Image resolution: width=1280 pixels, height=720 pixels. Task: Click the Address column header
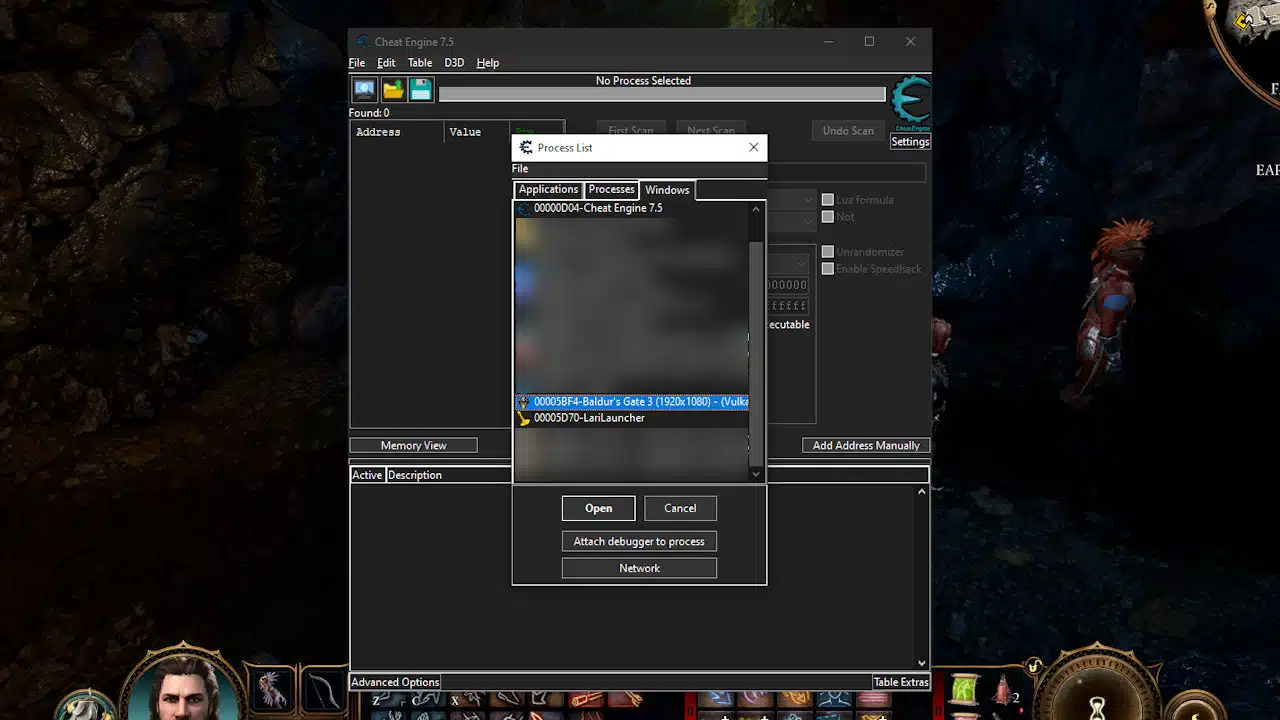pos(397,132)
